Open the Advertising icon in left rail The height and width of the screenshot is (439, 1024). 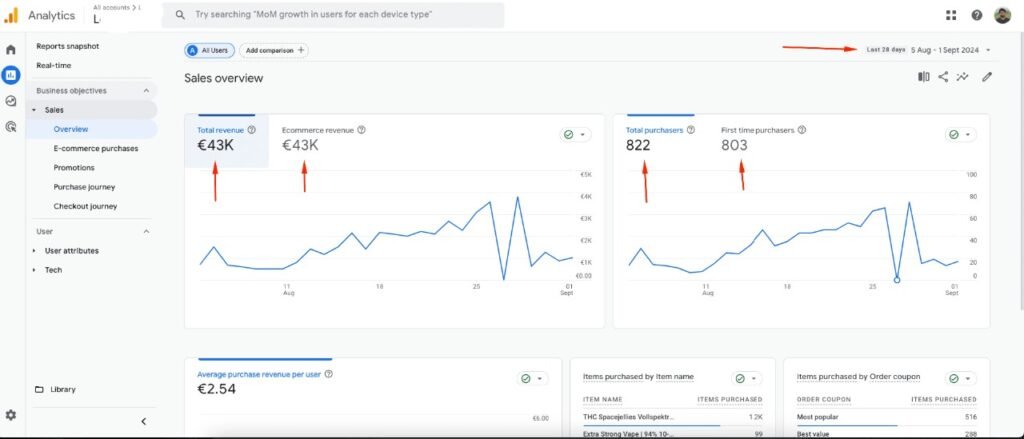(11, 127)
